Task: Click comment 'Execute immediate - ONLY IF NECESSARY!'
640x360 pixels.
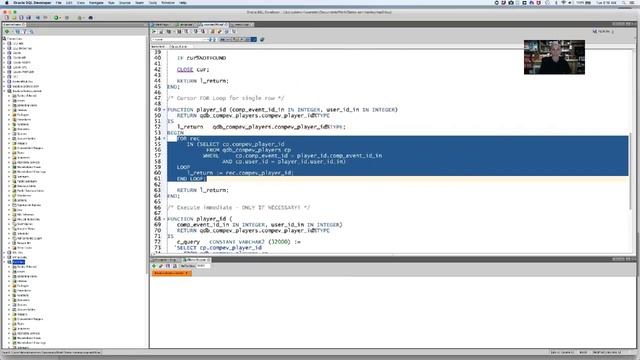Action: point(239,208)
